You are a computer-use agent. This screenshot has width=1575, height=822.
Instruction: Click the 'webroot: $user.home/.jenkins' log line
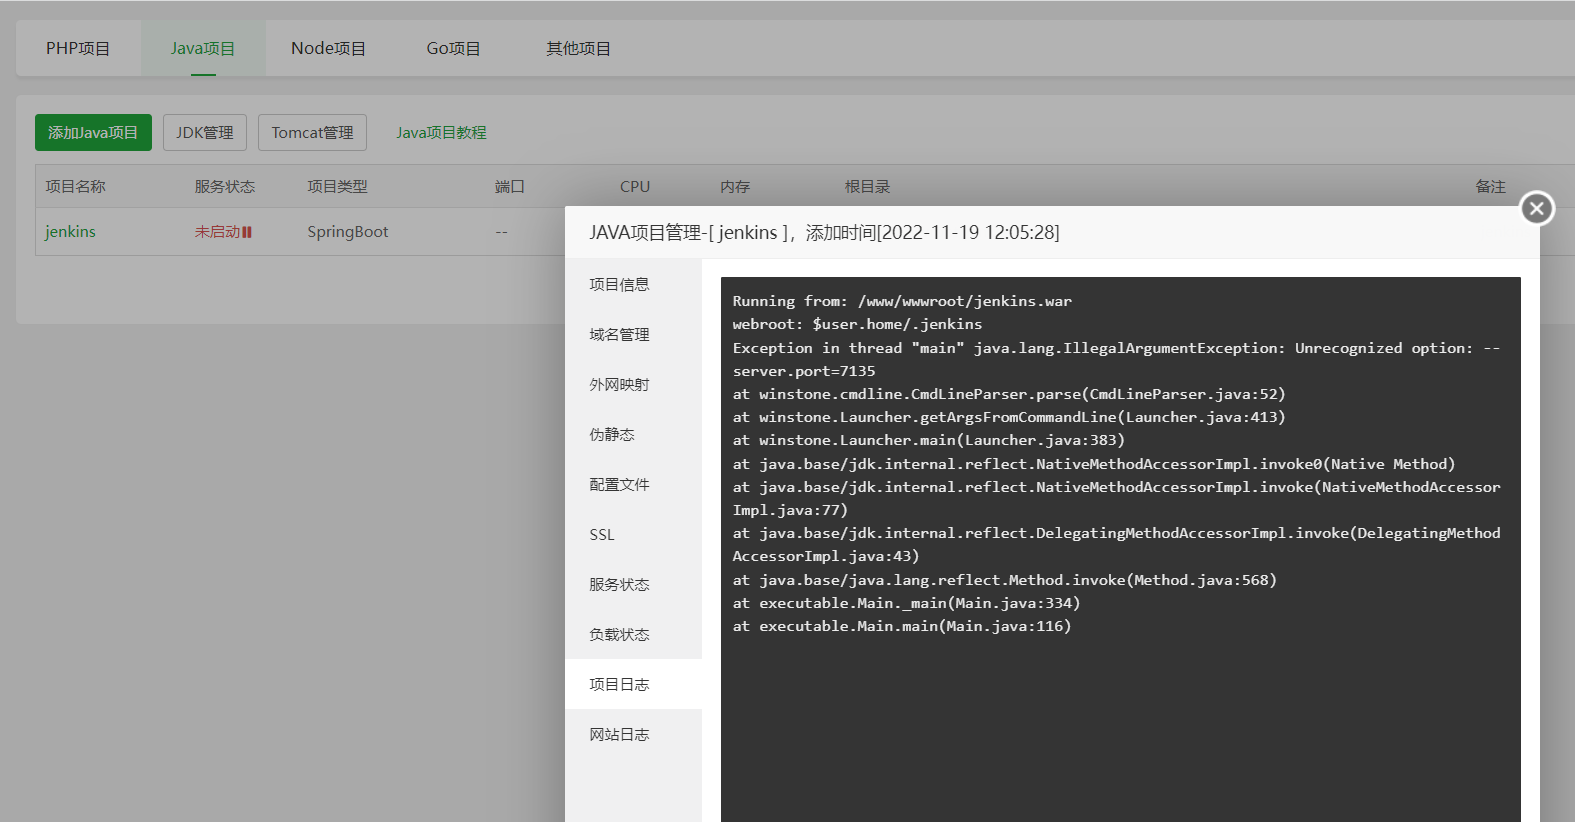(x=857, y=324)
